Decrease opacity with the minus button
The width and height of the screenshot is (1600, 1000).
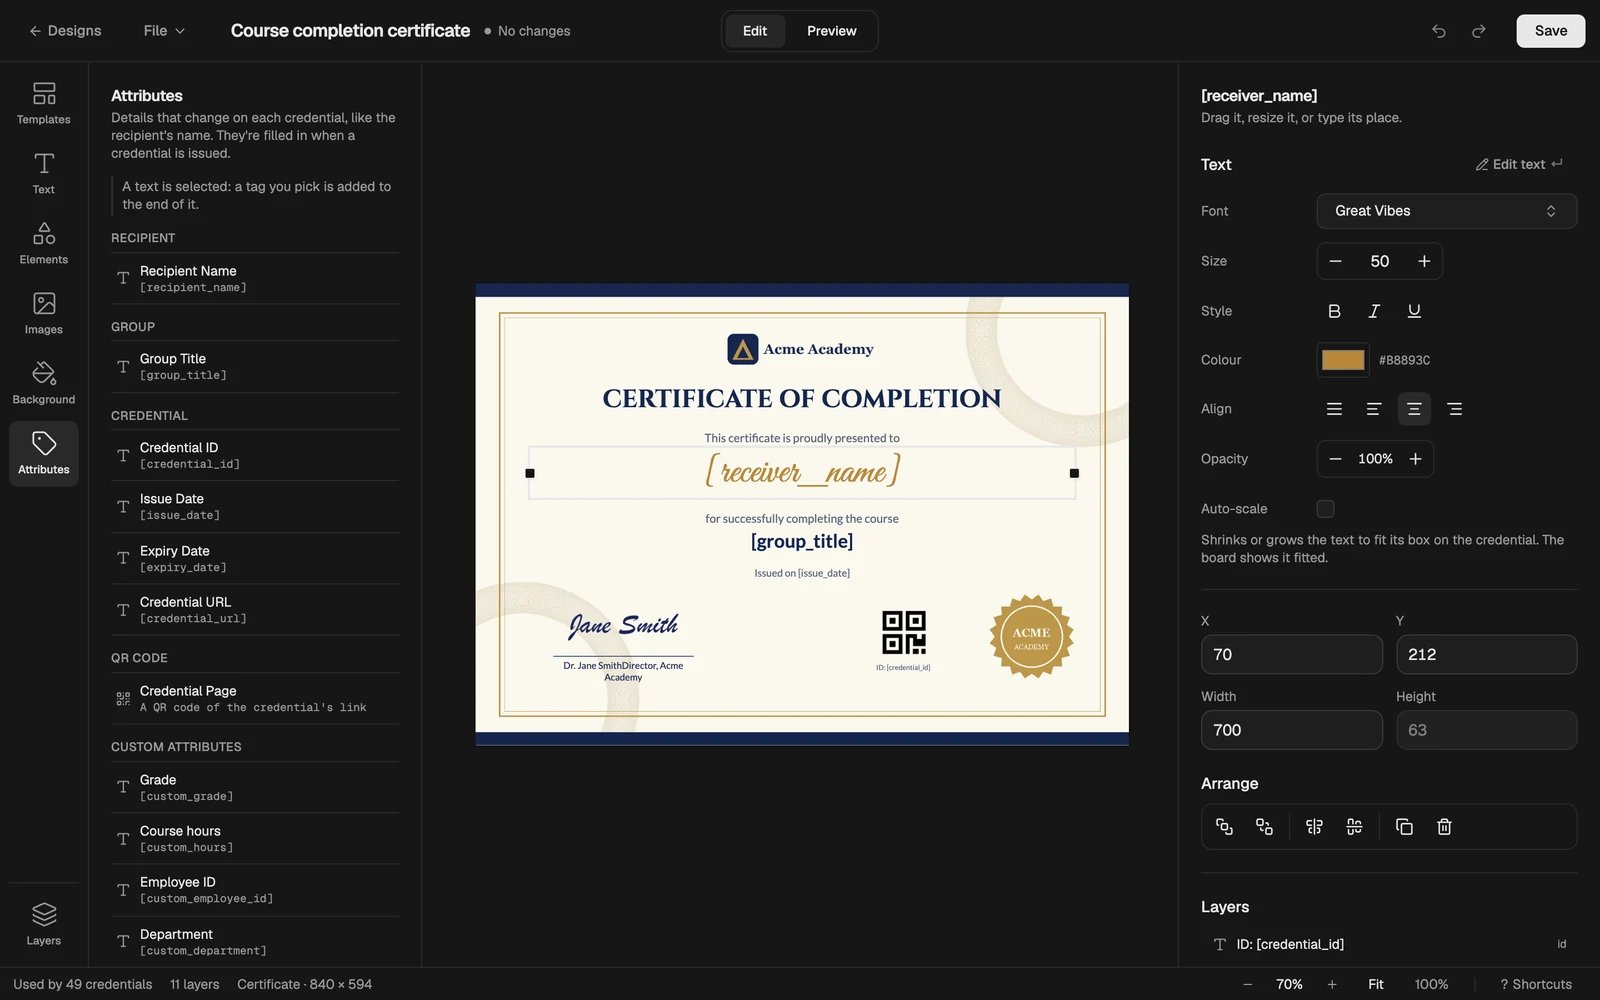pos(1335,459)
